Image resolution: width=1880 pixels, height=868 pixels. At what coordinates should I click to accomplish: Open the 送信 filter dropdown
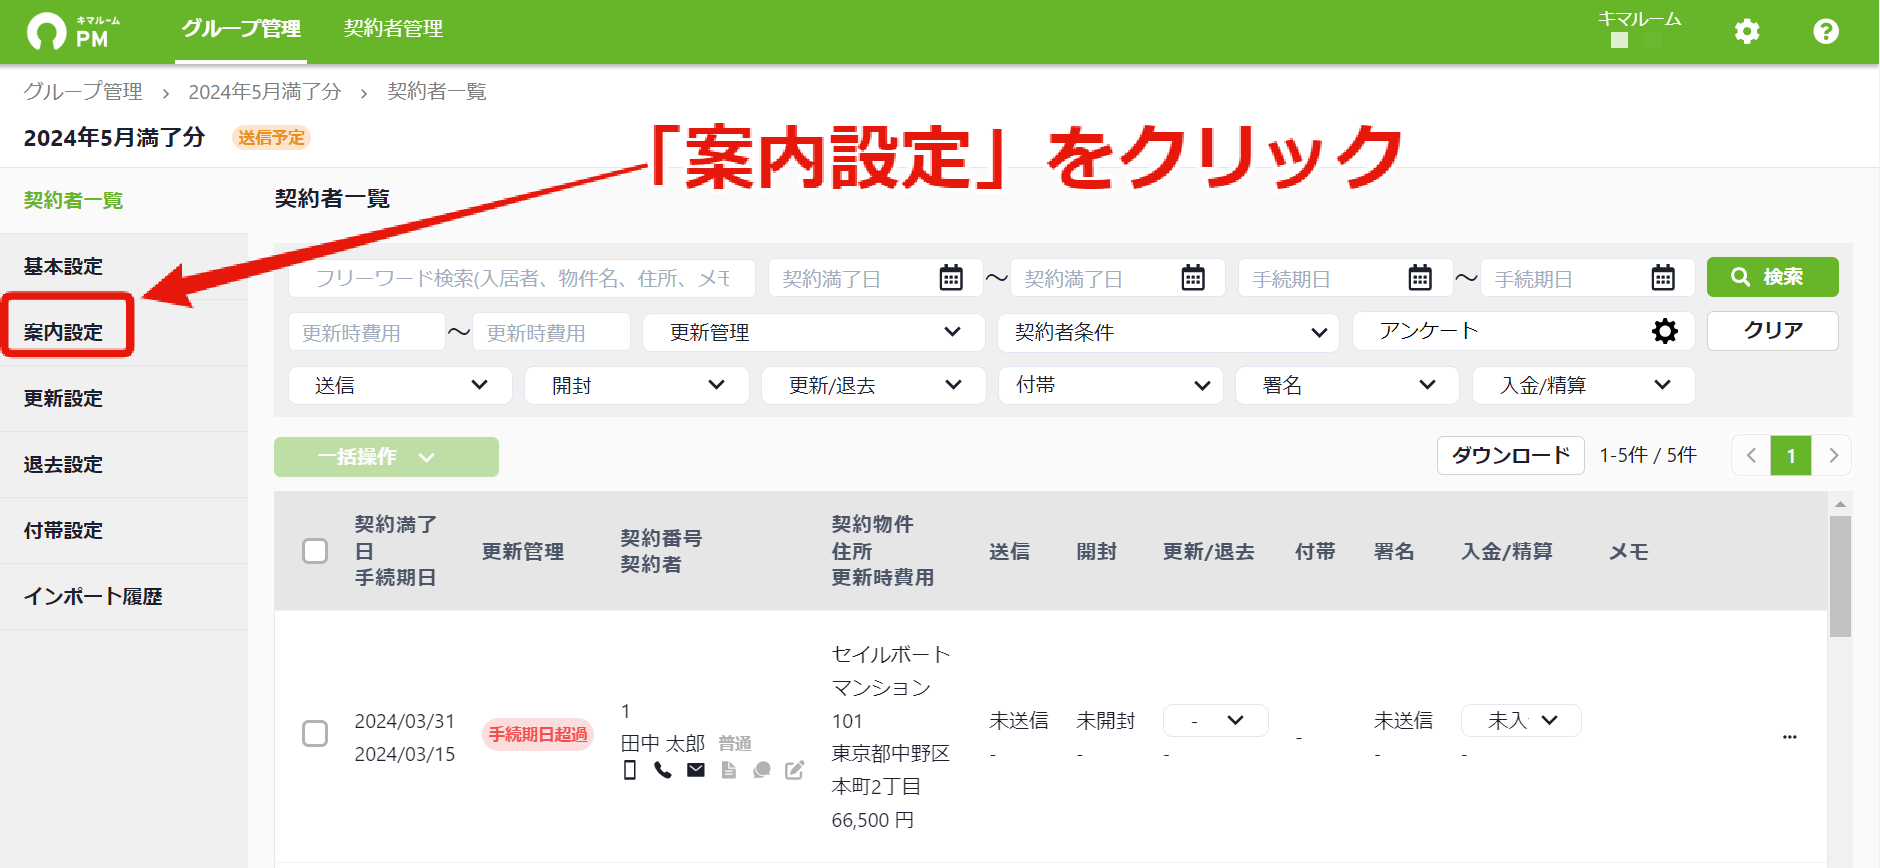coord(400,385)
